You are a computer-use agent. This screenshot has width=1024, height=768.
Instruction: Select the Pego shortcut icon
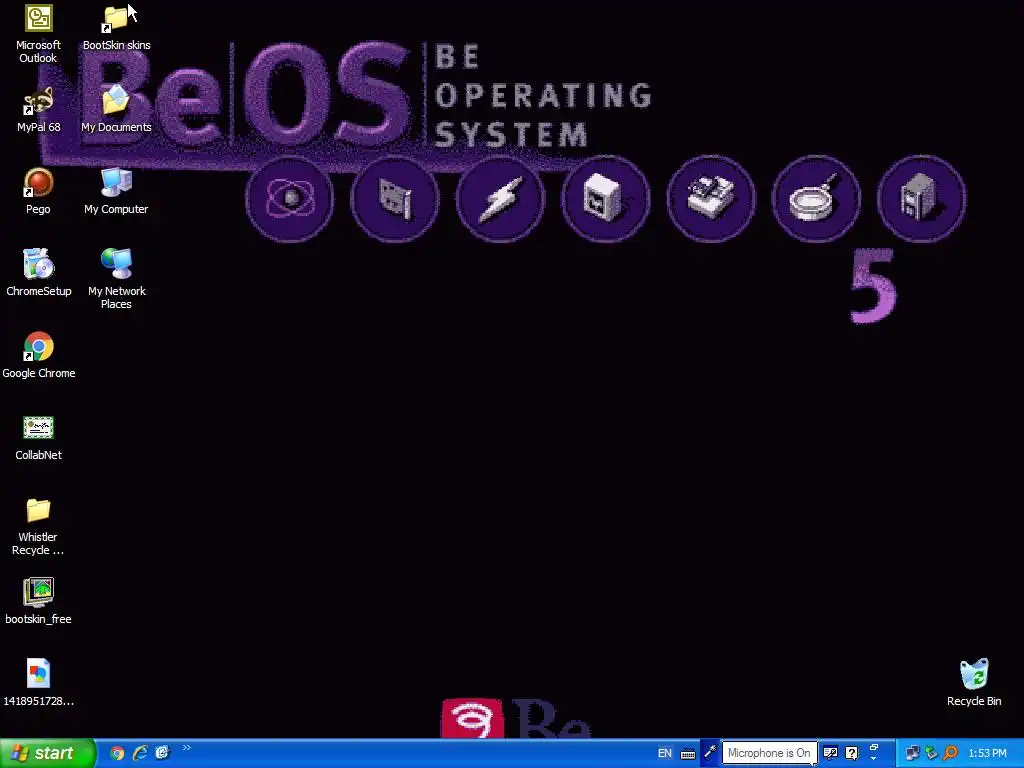39,192
